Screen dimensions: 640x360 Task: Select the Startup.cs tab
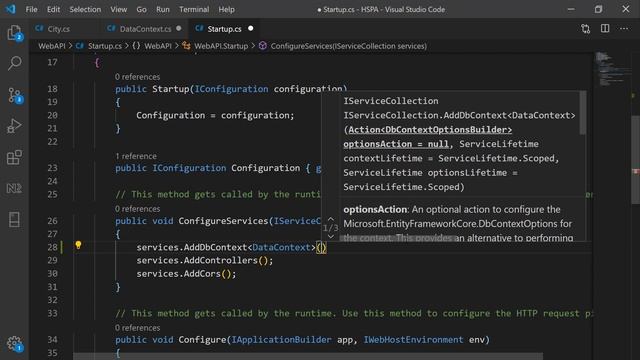[224, 29]
